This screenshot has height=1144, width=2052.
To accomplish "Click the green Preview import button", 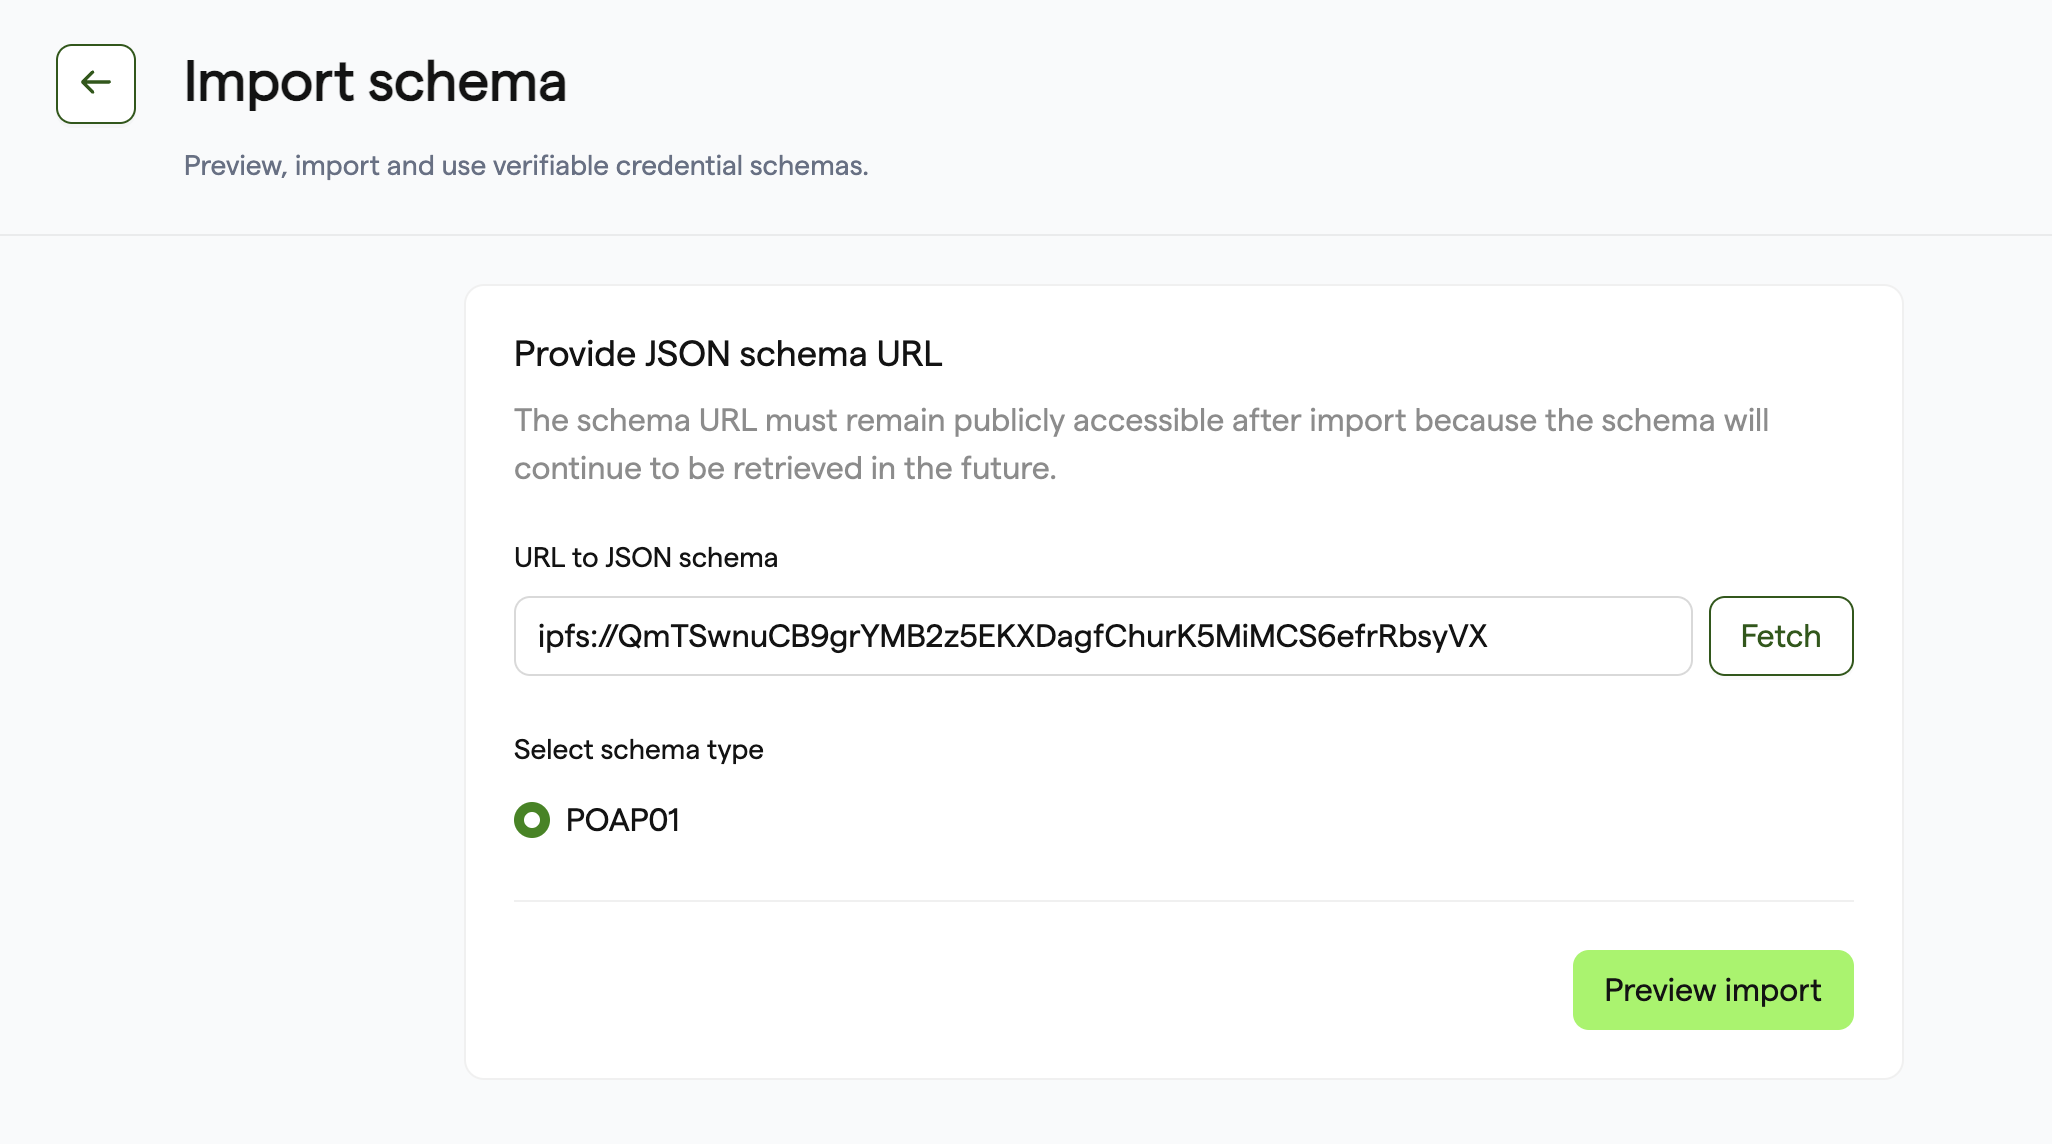I will [x=1712, y=990].
